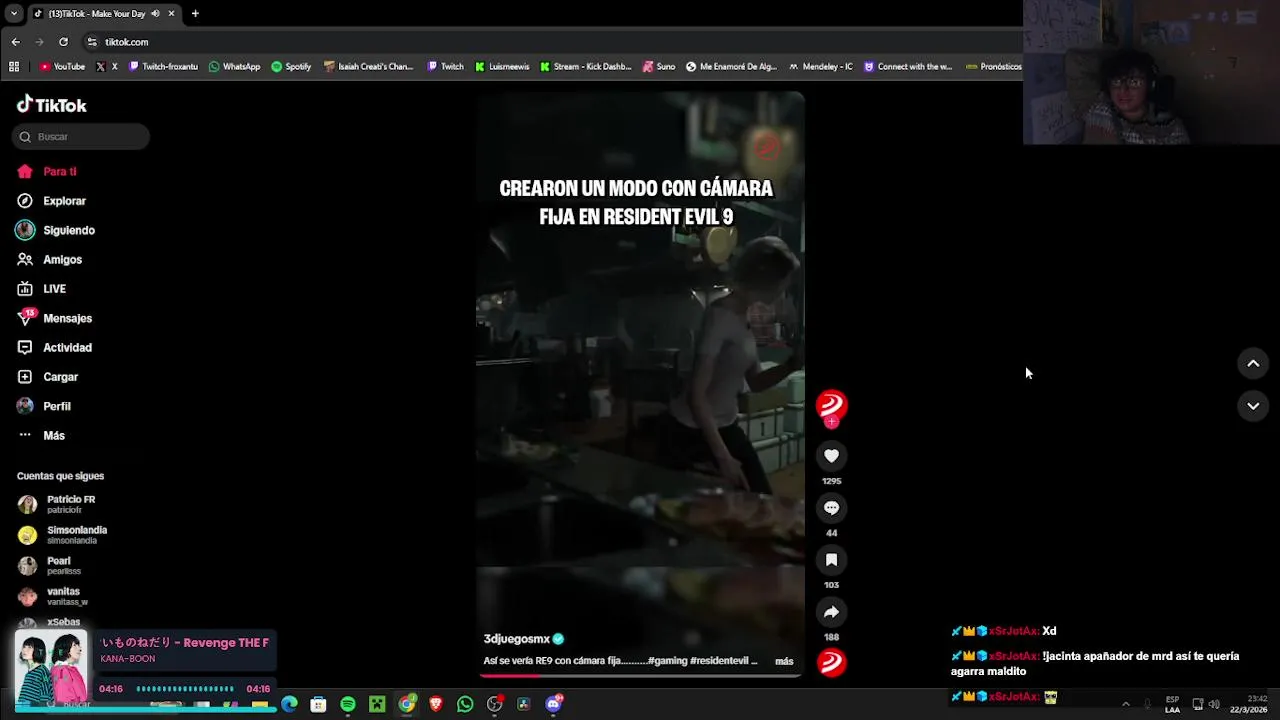The height and width of the screenshot is (720, 1280).
Task: Mute the TikTok tab audio icon
Action: tap(155, 14)
